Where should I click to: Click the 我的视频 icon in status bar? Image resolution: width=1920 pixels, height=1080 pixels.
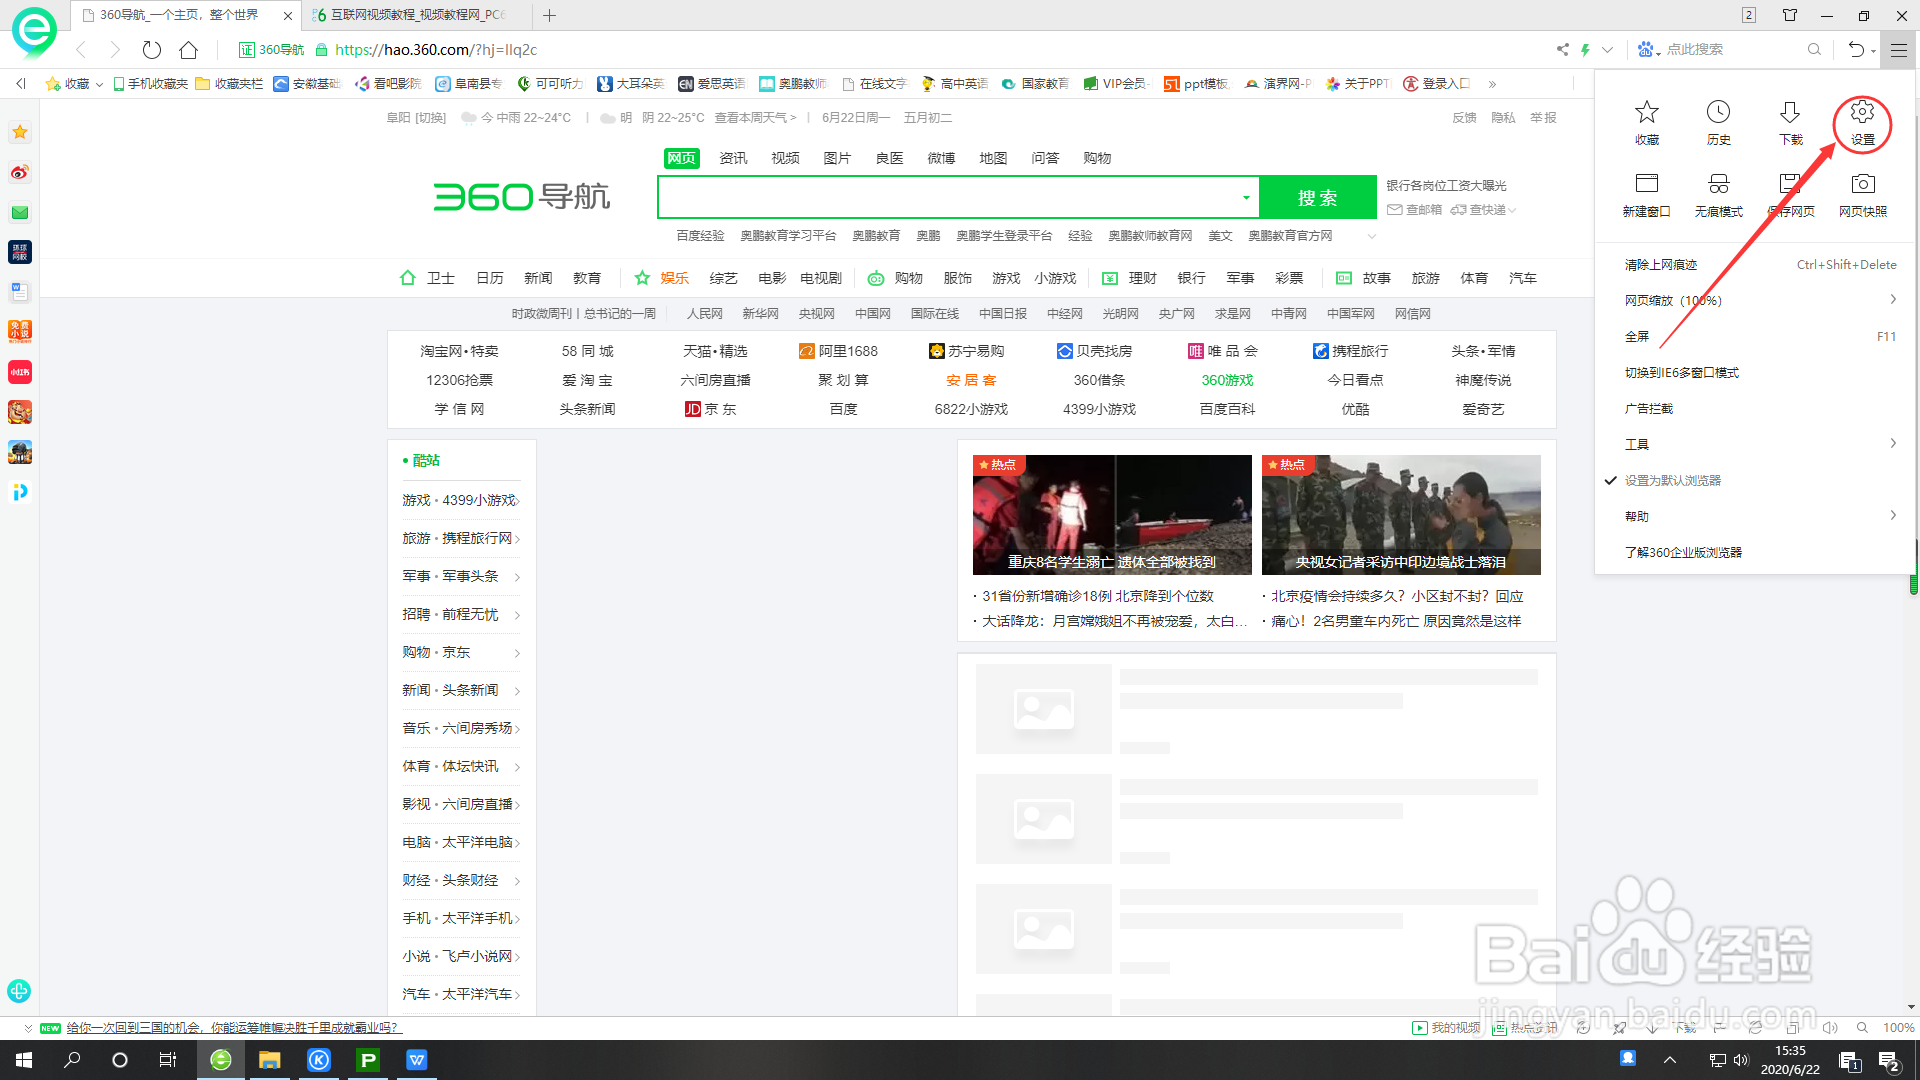pos(1447,1028)
